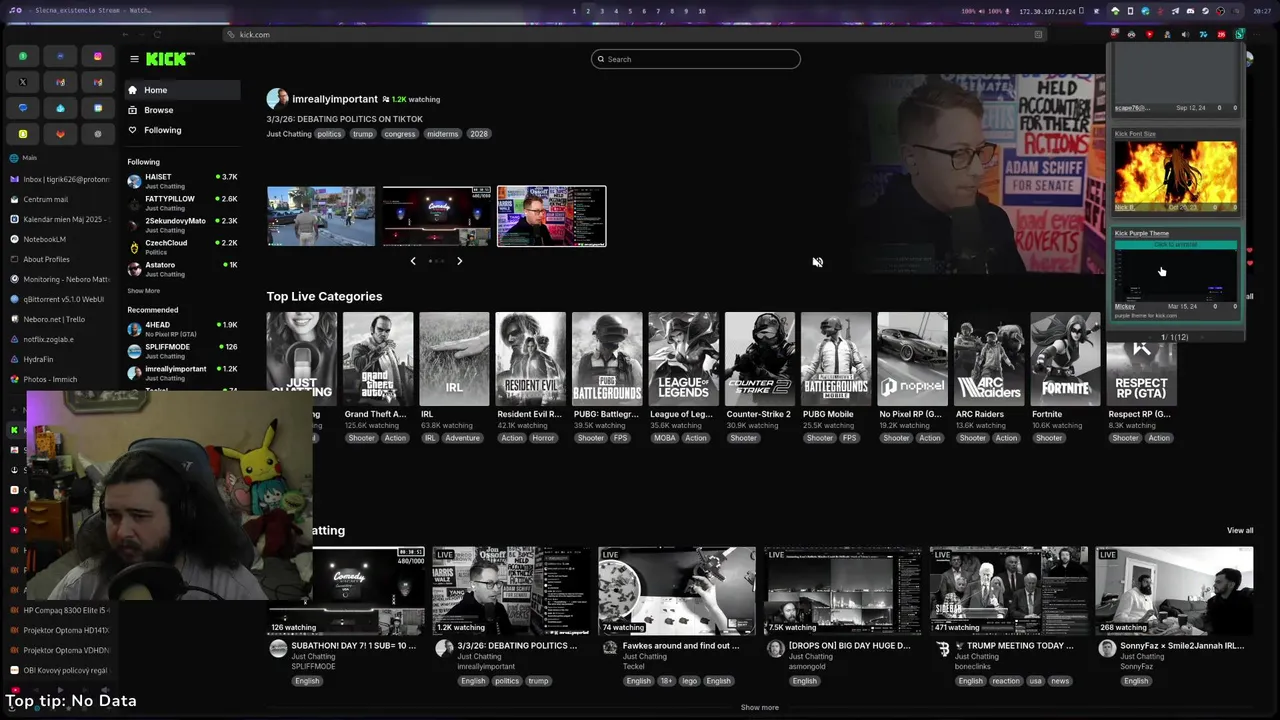Click the trump tag on the featured stream
1280x720 pixels.
pyautogui.click(x=363, y=134)
